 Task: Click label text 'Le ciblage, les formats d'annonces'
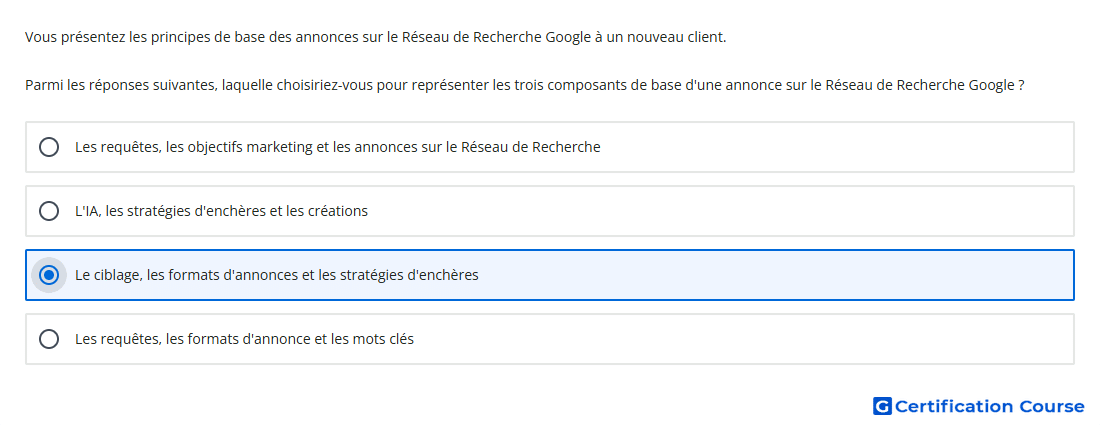click(x=187, y=275)
